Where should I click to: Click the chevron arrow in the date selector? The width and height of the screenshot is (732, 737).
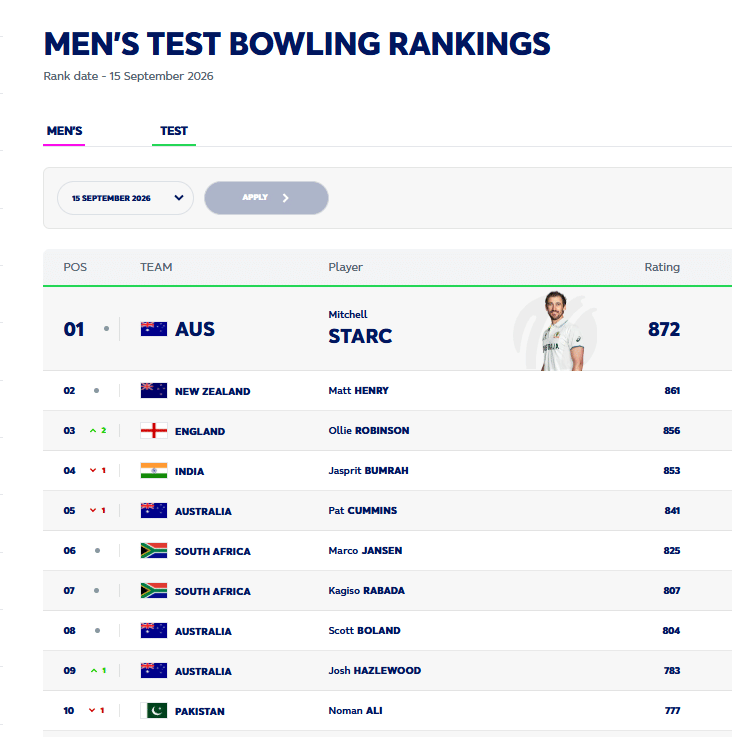pyautogui.click(x=179, y=198)
